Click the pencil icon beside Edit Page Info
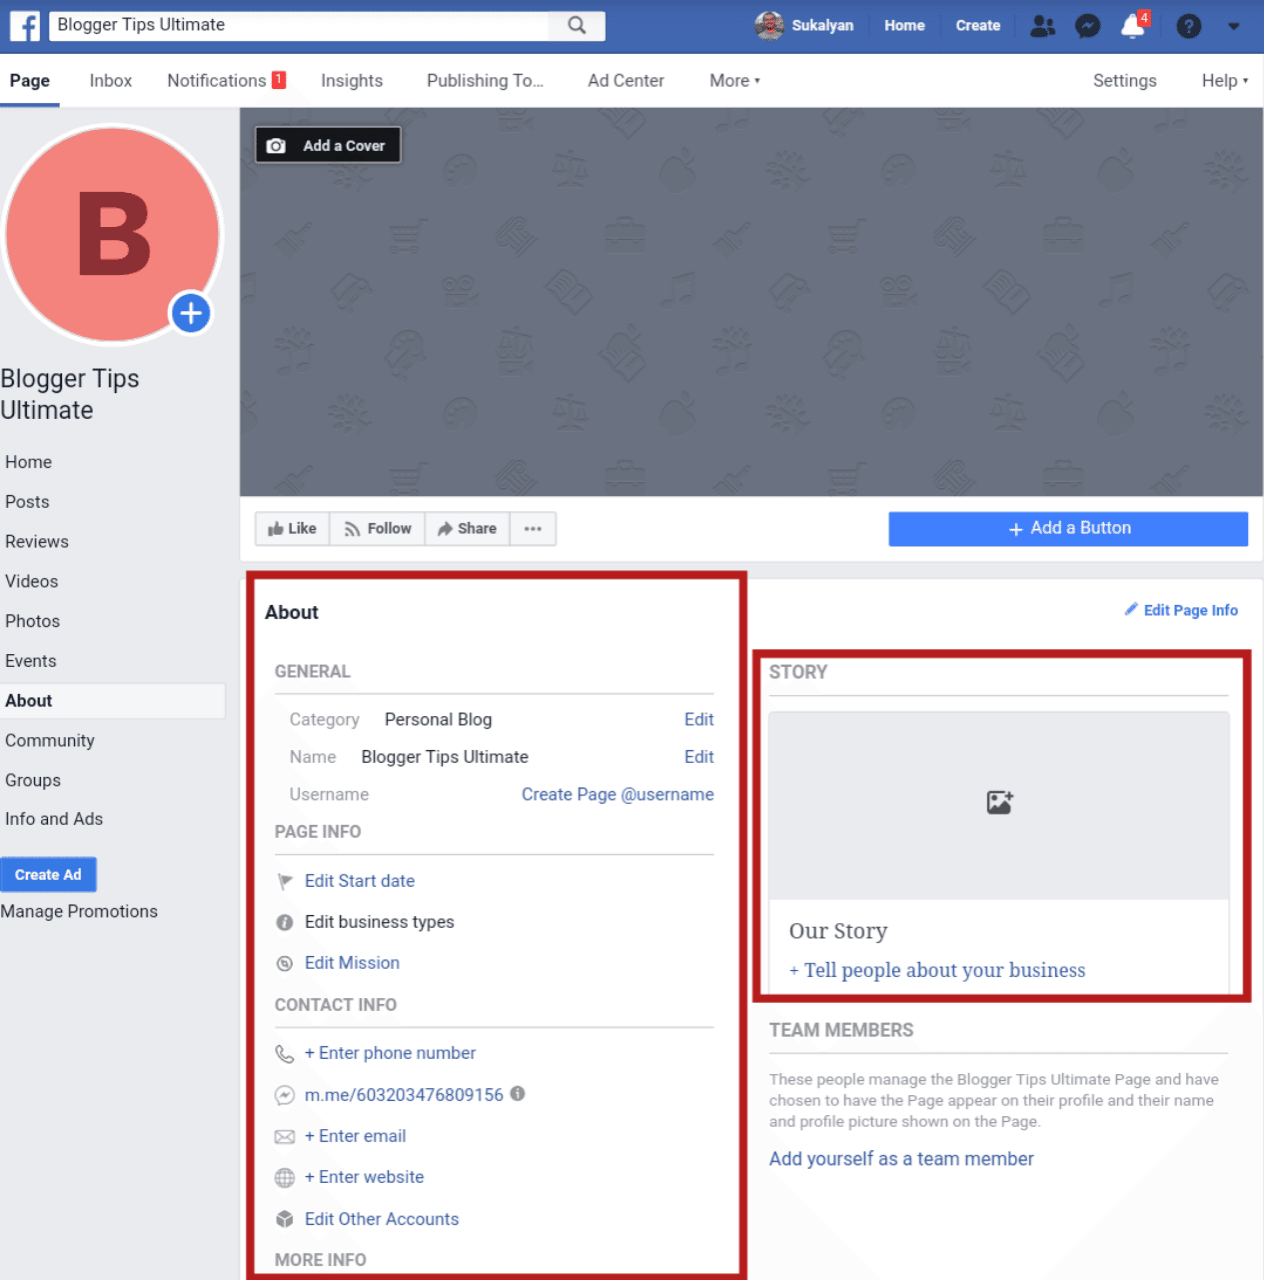This screenshot has width=1264, height=1280. point(1131,609)
